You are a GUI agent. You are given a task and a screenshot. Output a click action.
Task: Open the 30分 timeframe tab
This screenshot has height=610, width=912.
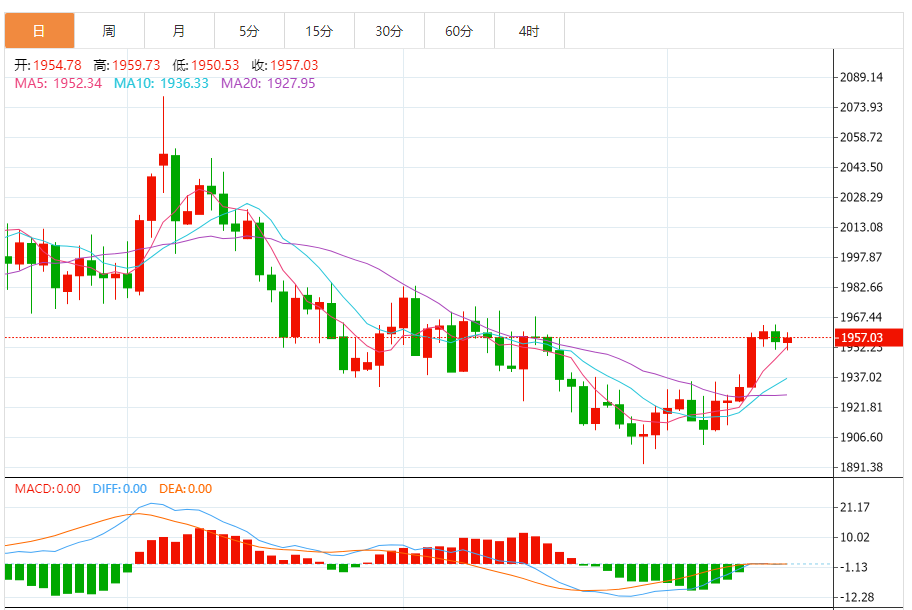click(389, 31)
